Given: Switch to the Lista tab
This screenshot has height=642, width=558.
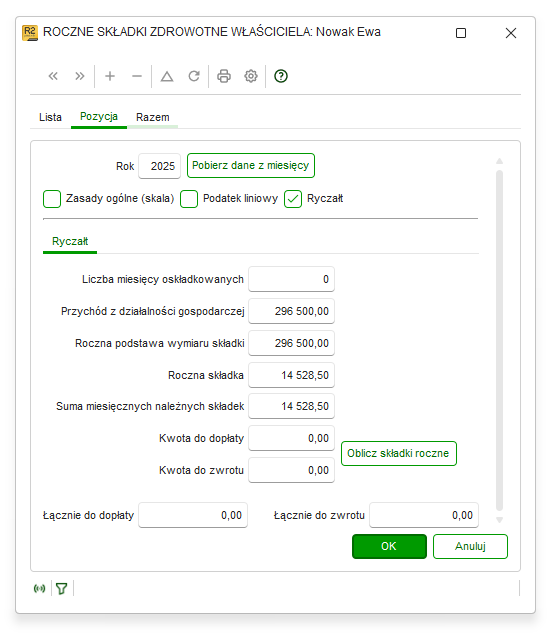Looking at the screenshot, I should (50, 118).
